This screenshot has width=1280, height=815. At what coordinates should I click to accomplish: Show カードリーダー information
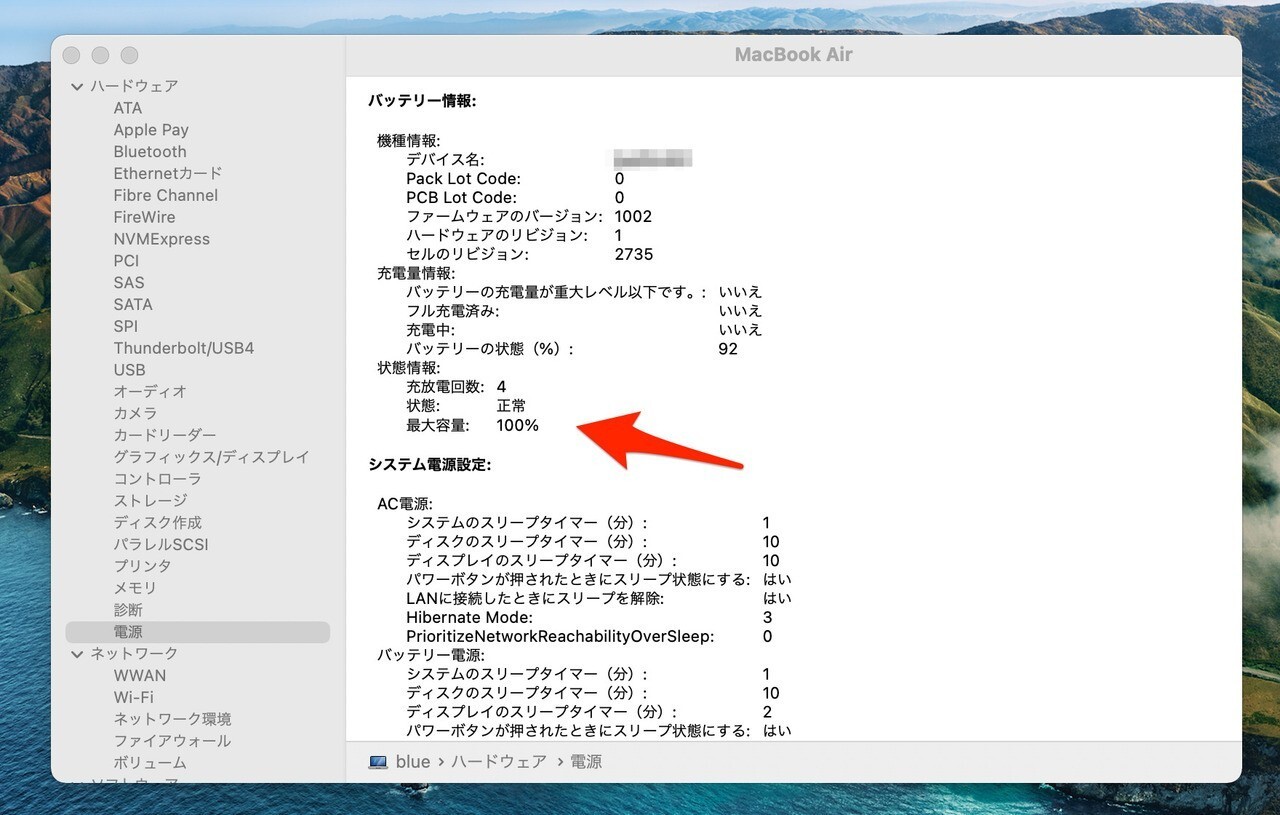pyautogui.click(x=165, y=436)
